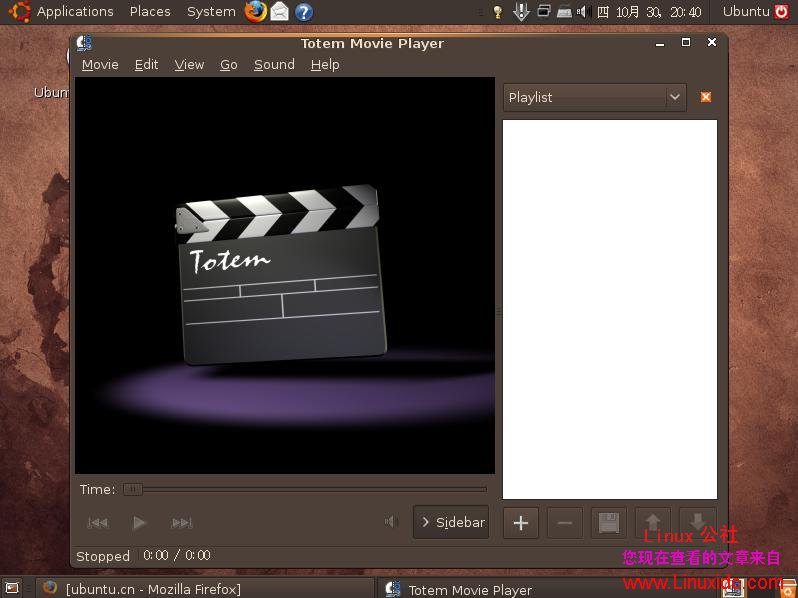Click the windows tray icon
The height and width of the screenshot is (598, 798).
tap(544, 11)
